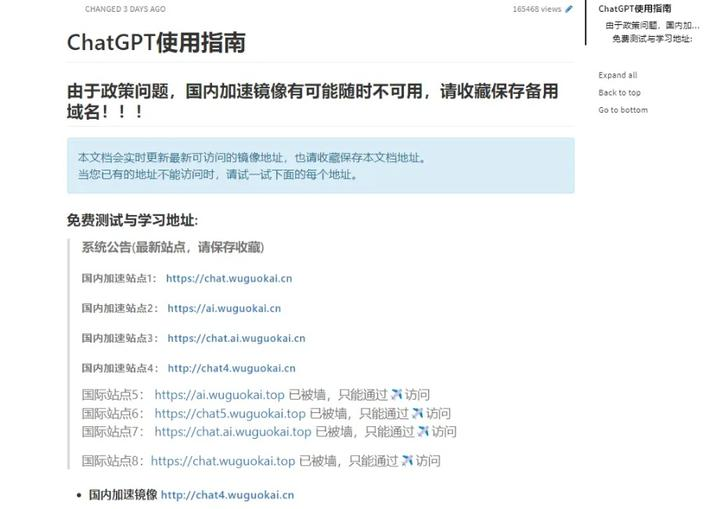Click the airplane emoji on 国际站点5 line

coord(396,395)
